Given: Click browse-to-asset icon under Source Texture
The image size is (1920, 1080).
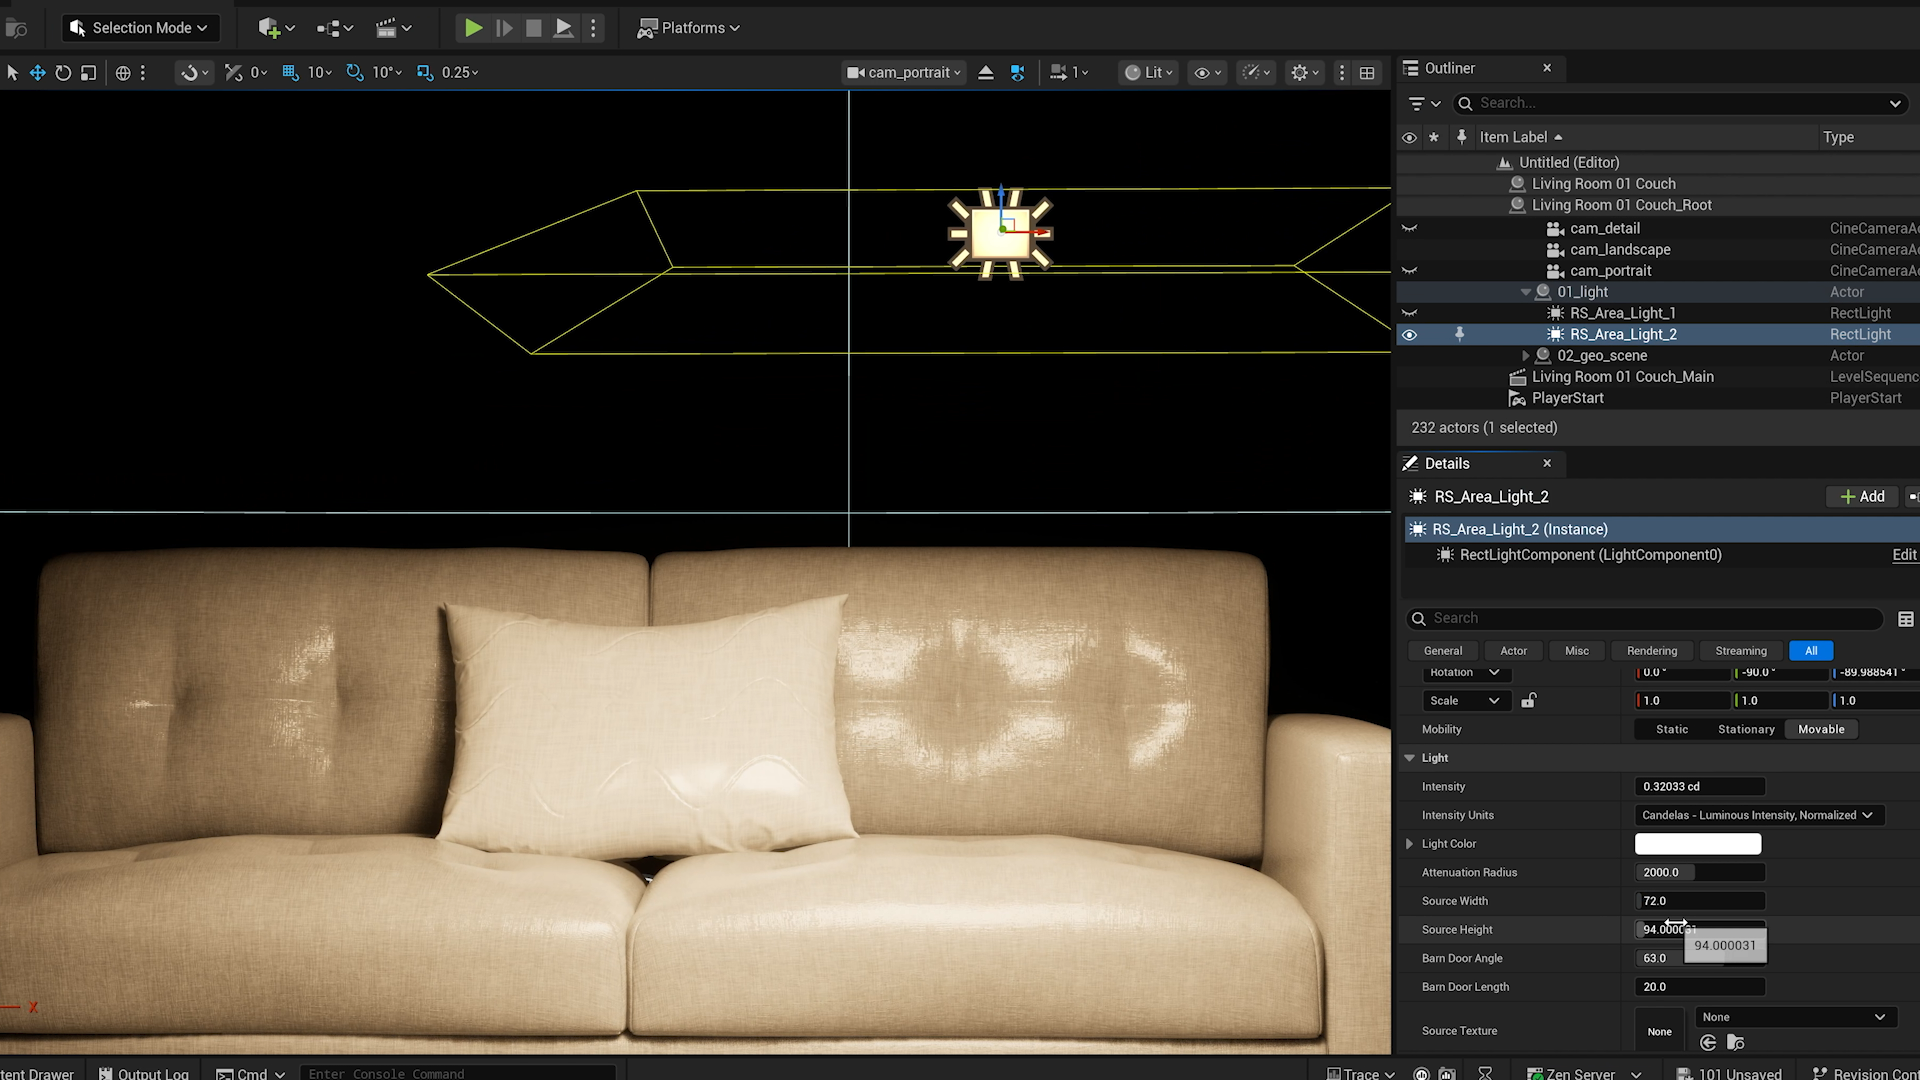Looking at the screenshot, I should click(1735, 1043).
